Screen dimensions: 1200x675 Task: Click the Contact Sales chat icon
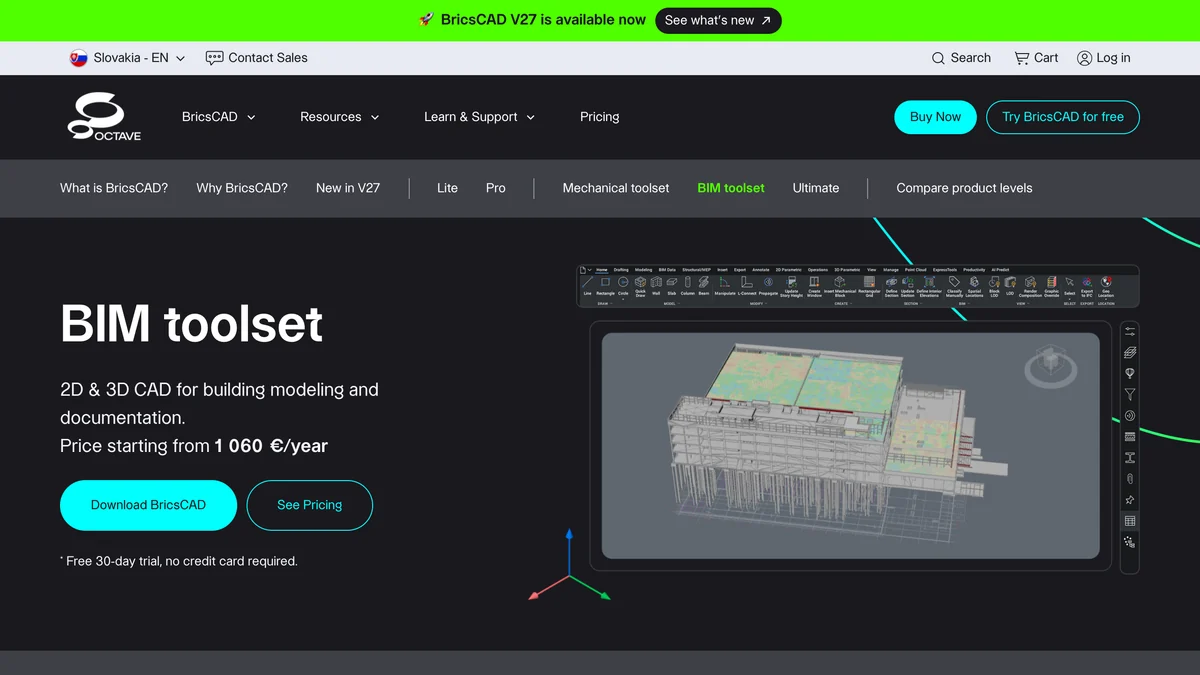pos(214,58)
